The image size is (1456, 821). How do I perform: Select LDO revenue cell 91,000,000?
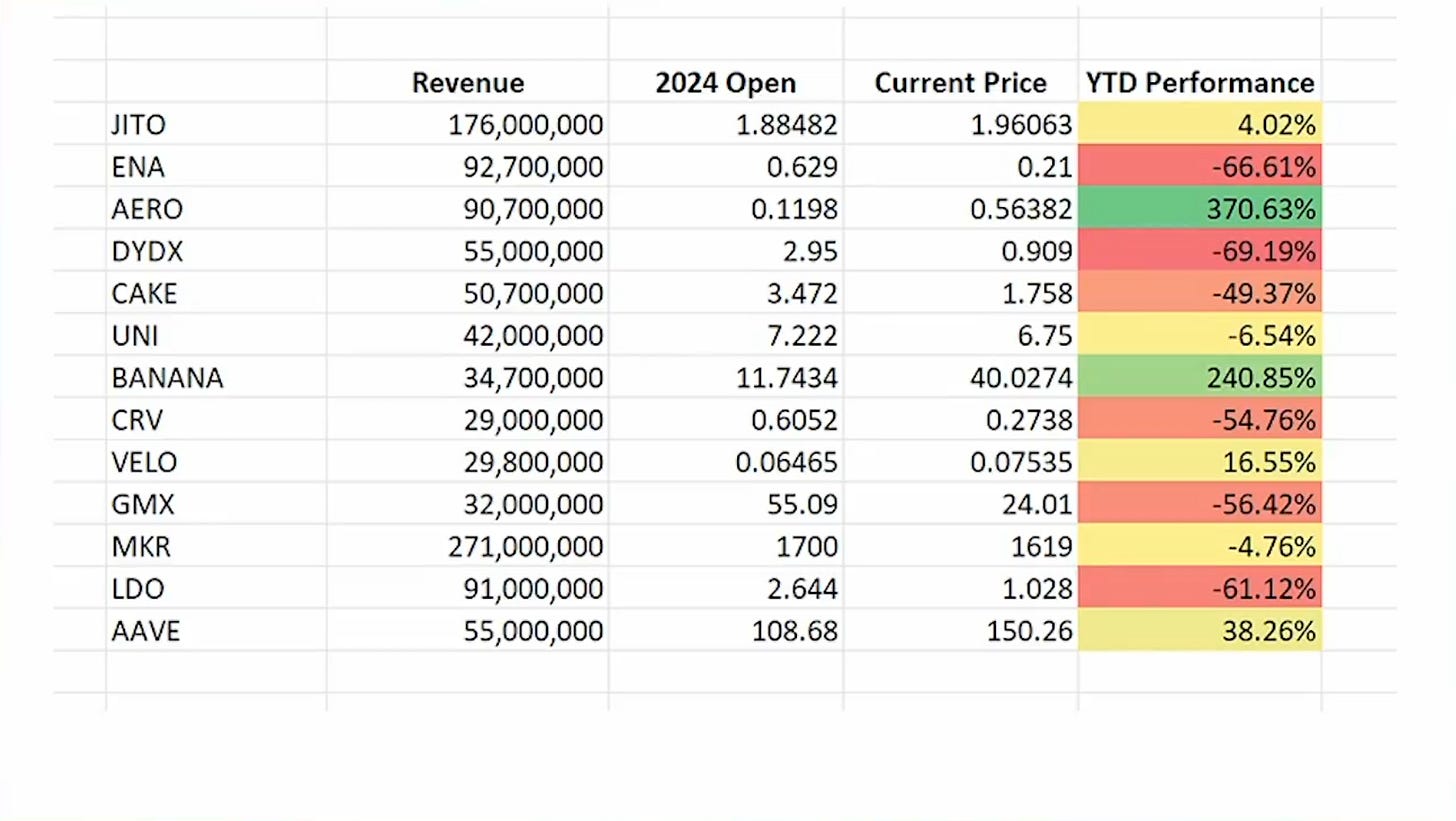[467, 588]
